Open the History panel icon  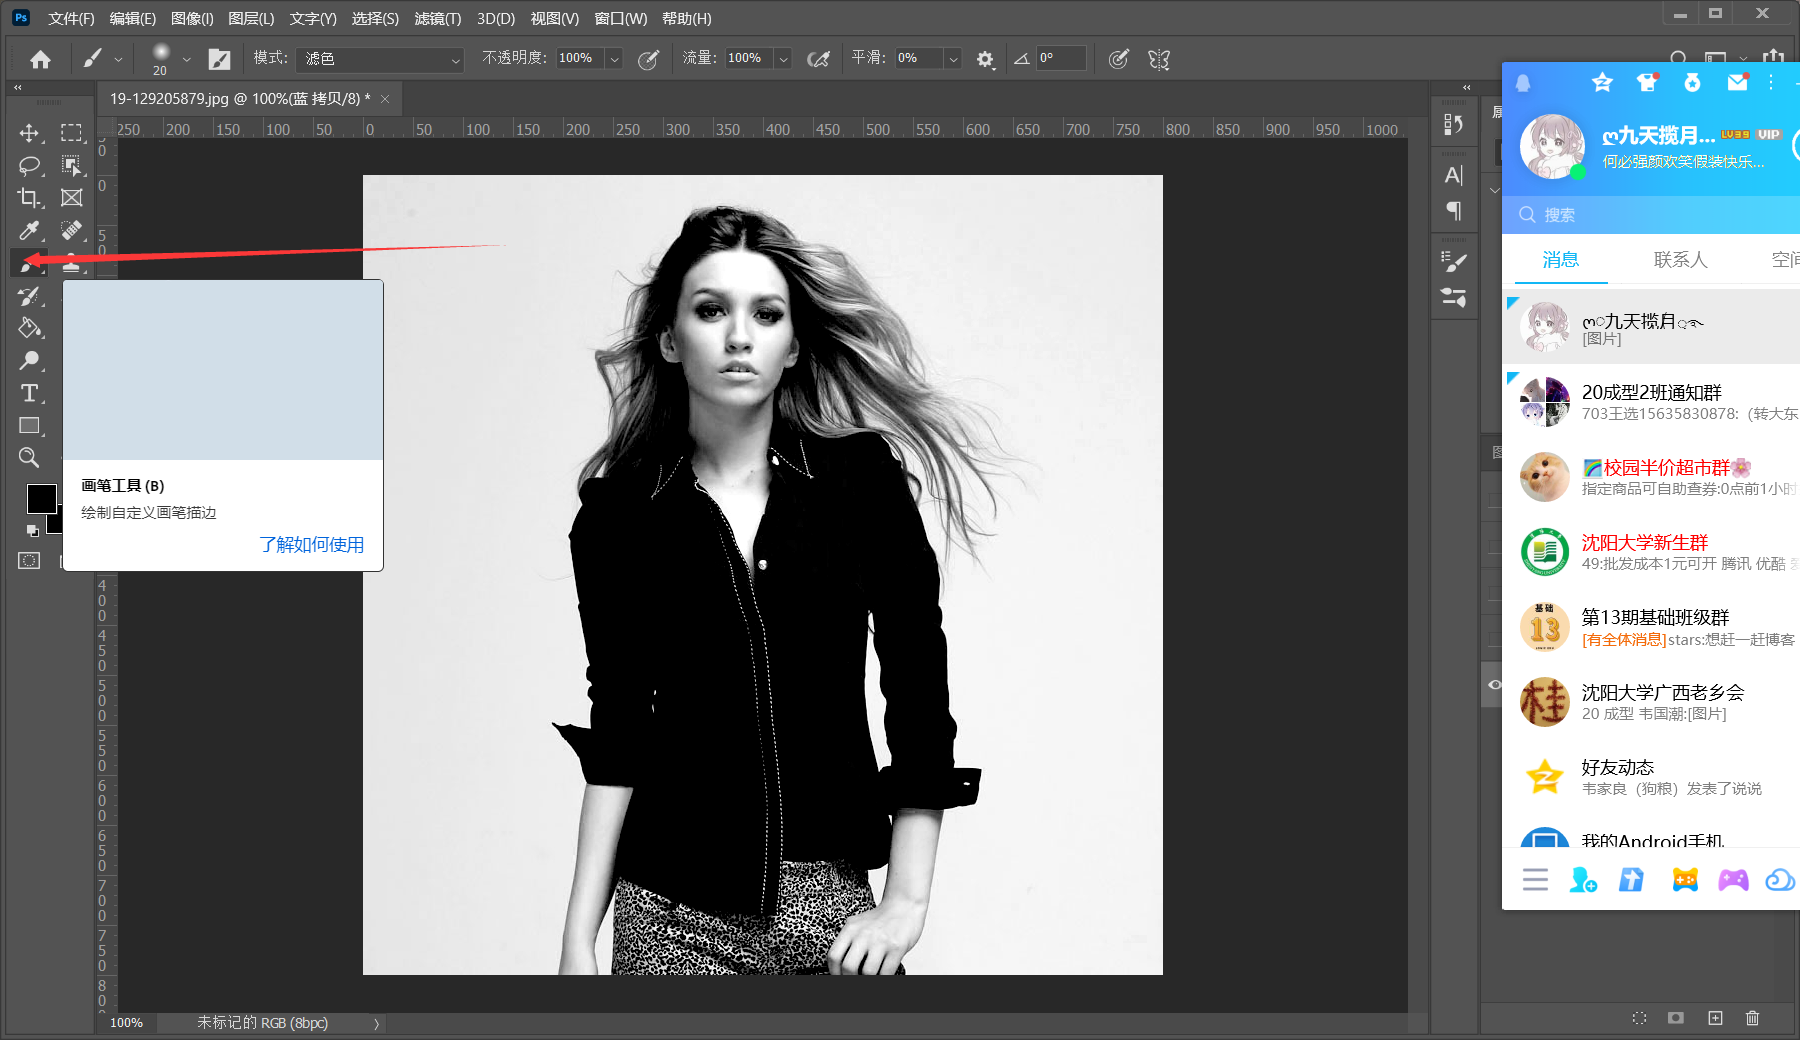pos(1454,124)
